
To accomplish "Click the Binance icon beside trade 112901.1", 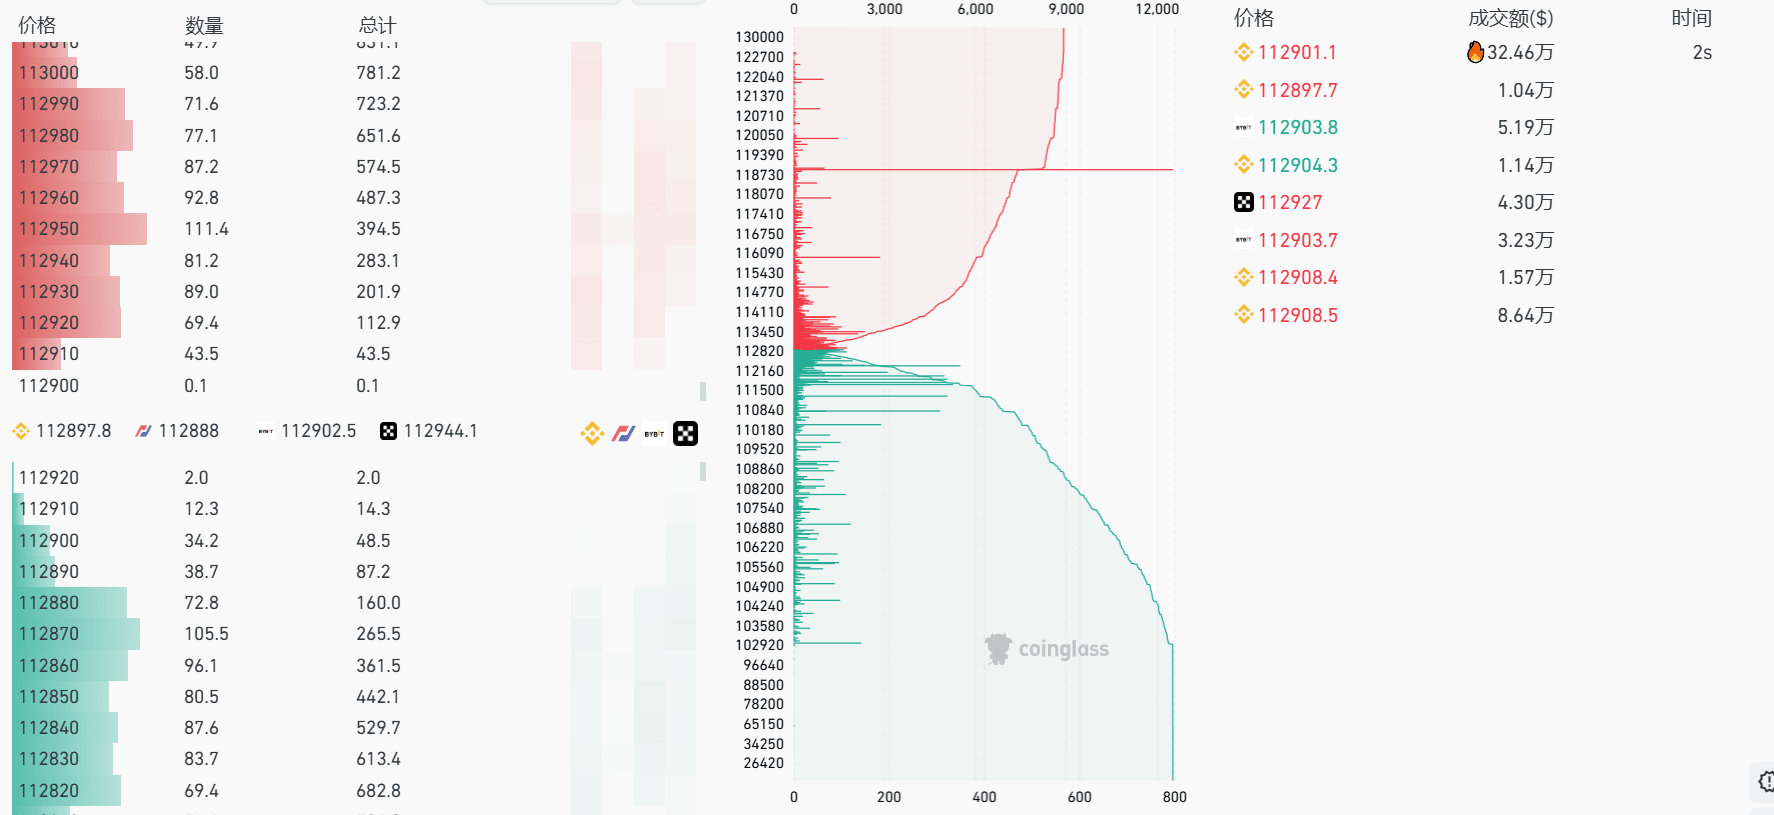I will click(1244, 52).
